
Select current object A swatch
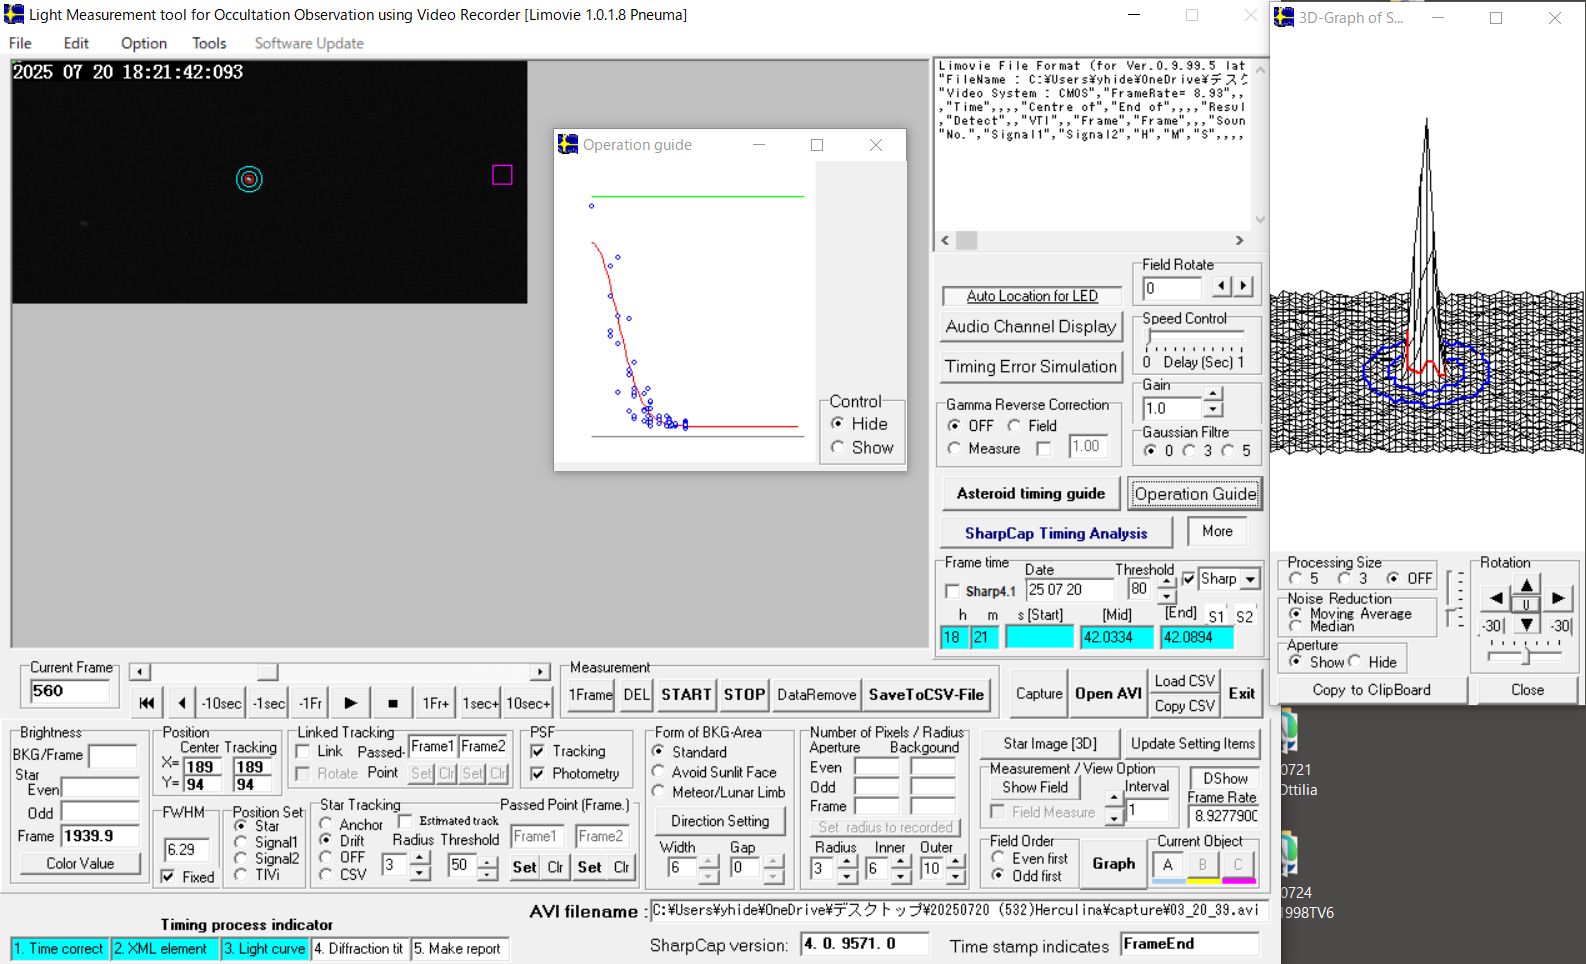[x=1167, y=865]
